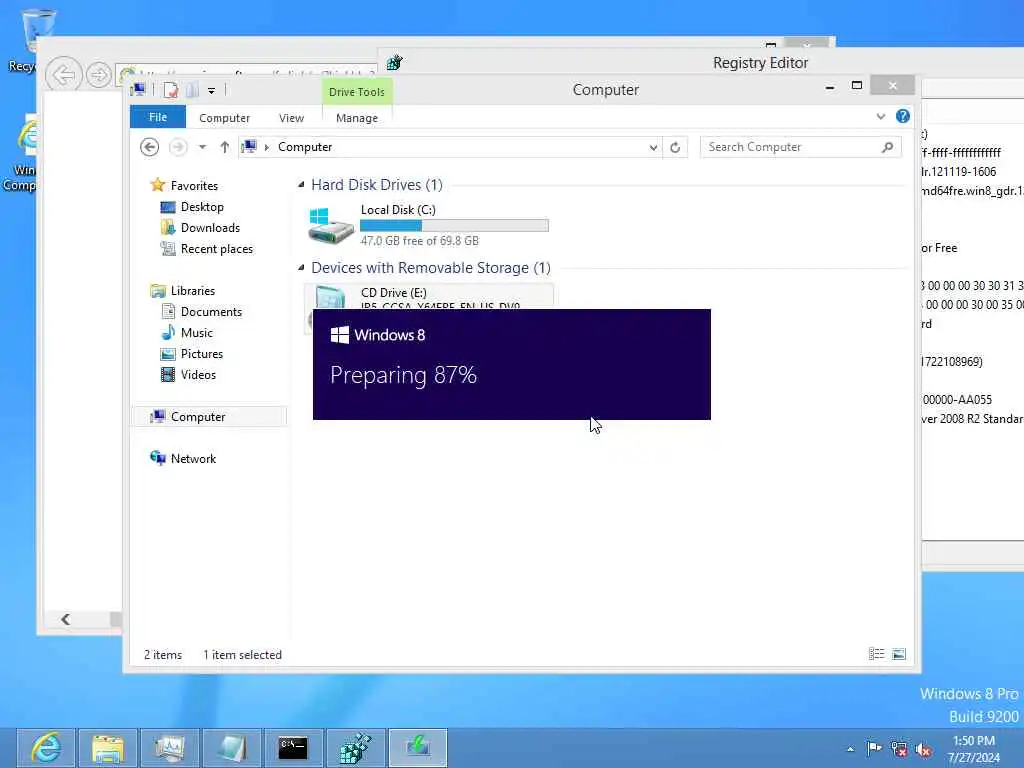This screenshot has width=1024, height=768.
Task: Select Network in the navigation pane
Action: point(193,458)
